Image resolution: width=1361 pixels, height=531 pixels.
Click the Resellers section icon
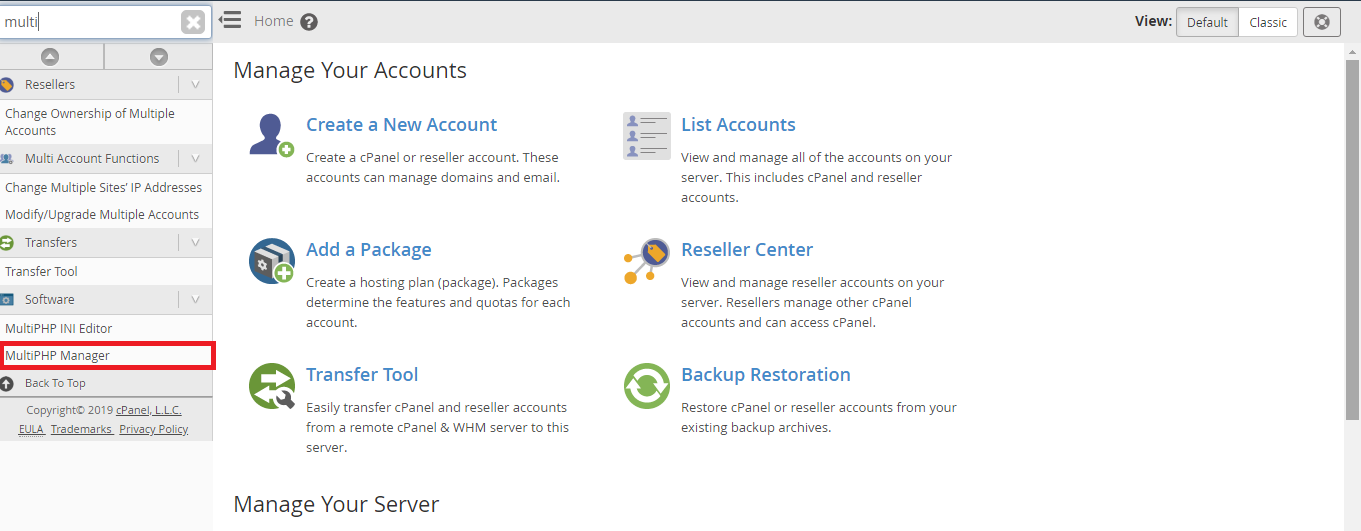tap(7, 85)
